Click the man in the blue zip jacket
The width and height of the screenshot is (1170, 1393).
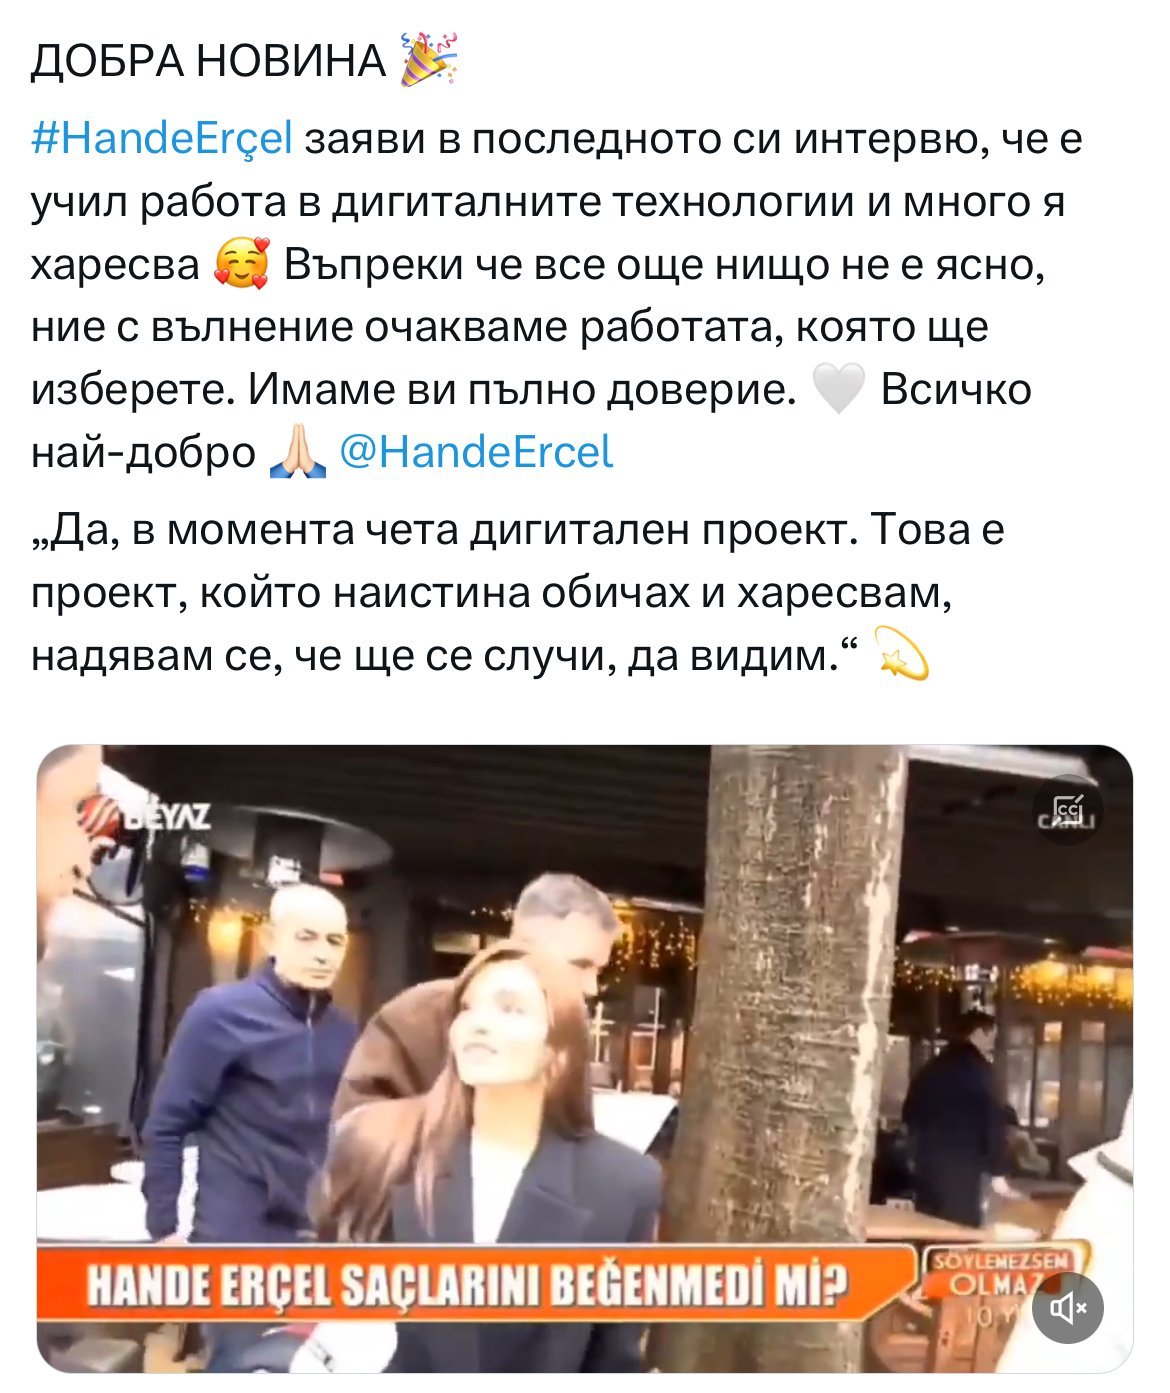coord(250,1070)
